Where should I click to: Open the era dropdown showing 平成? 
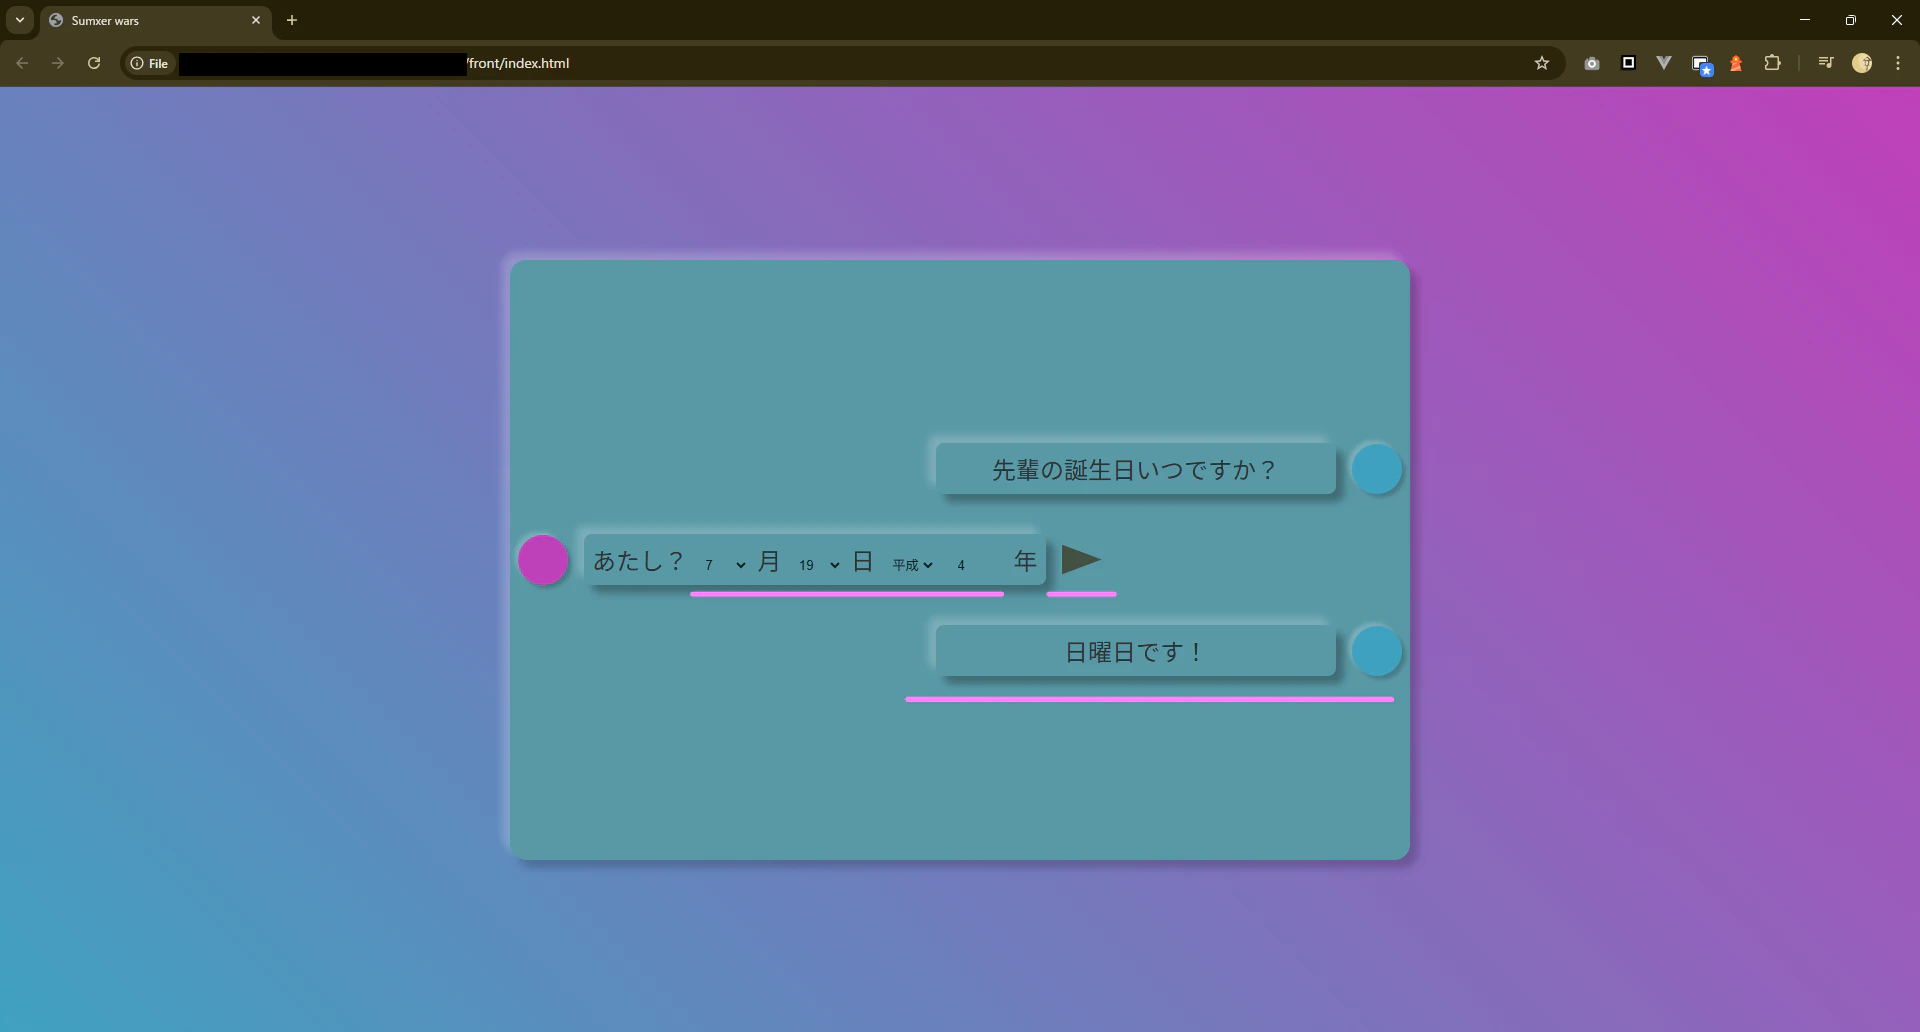(x=913, y=565)
